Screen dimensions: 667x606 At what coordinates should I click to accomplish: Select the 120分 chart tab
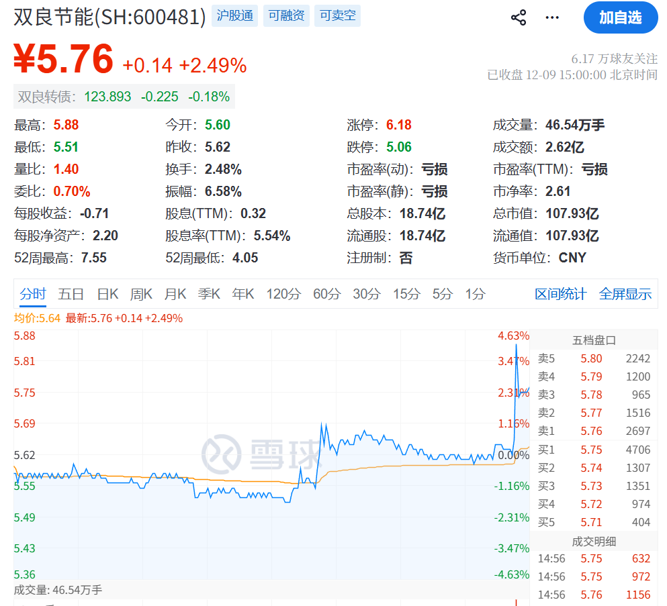[x=282, y=294]
